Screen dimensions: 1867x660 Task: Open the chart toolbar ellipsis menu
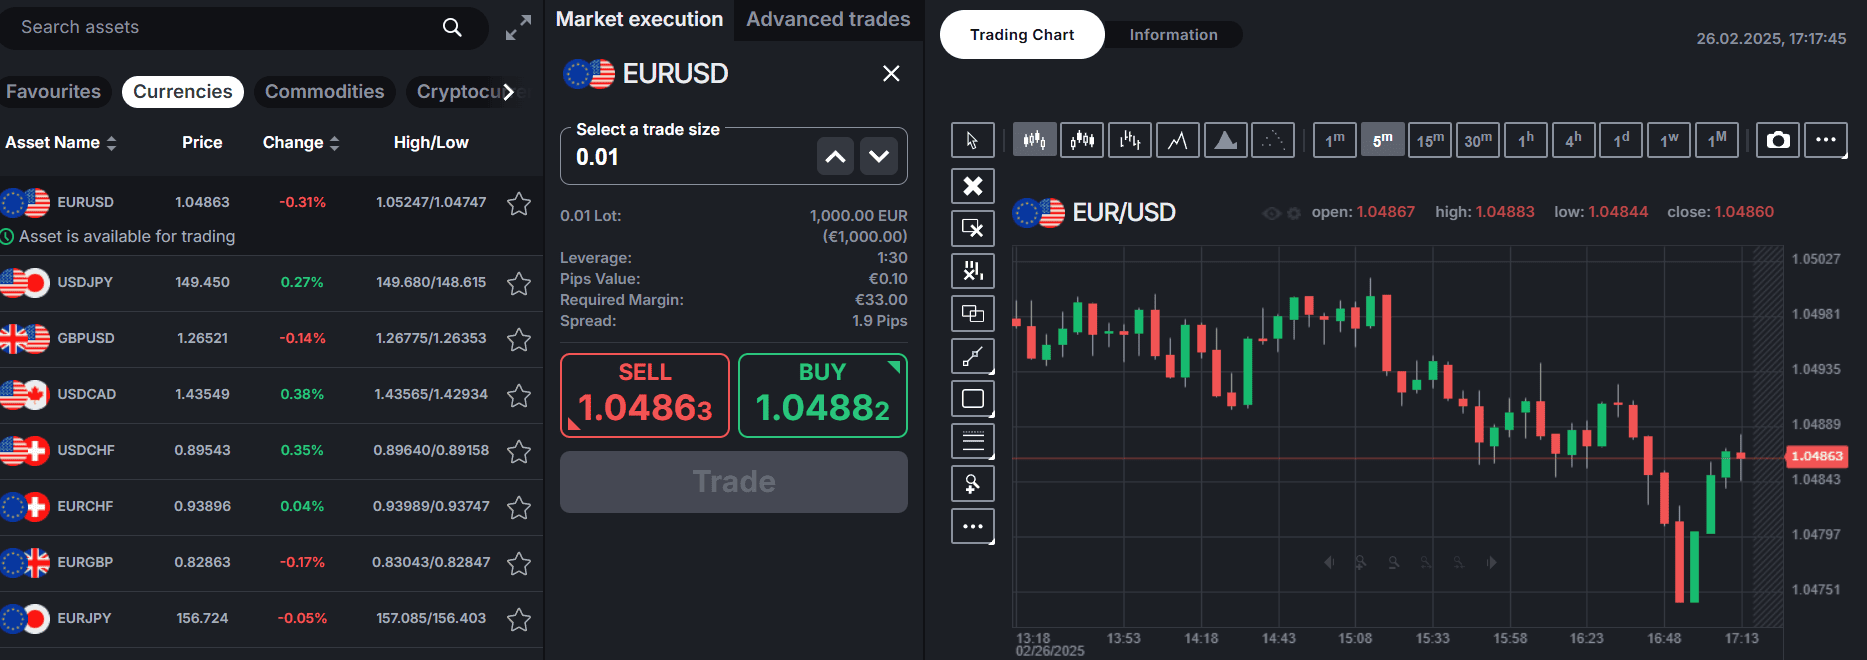1827,140
